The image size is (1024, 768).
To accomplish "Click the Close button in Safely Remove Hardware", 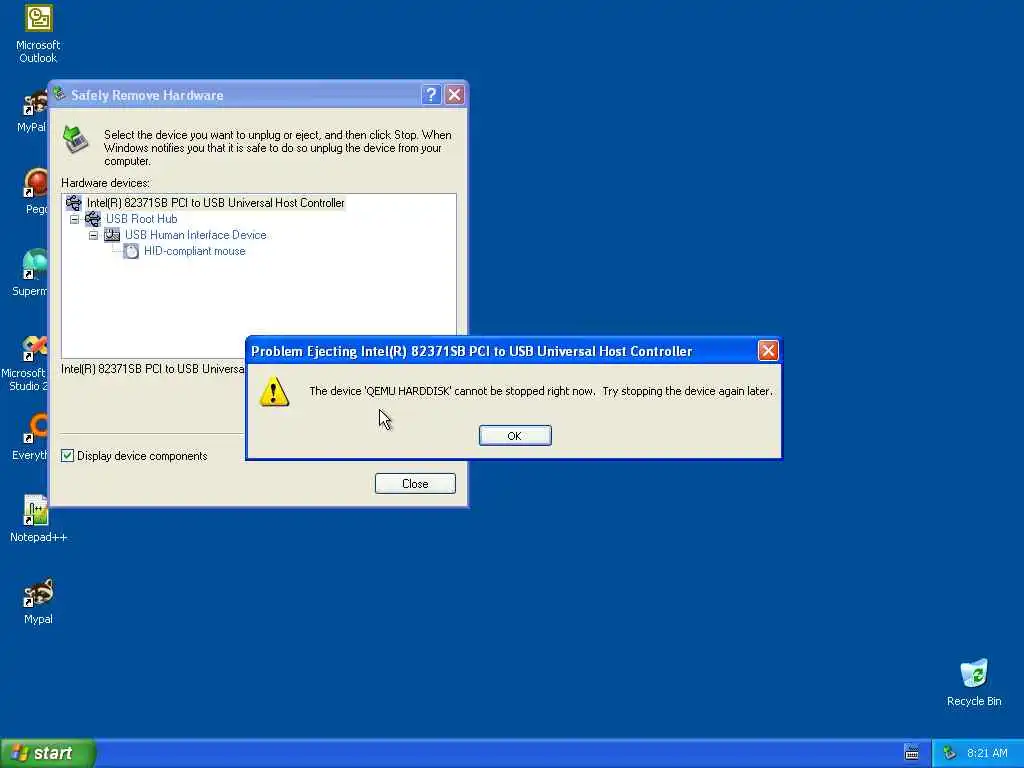I will click(x=415, y=484).
